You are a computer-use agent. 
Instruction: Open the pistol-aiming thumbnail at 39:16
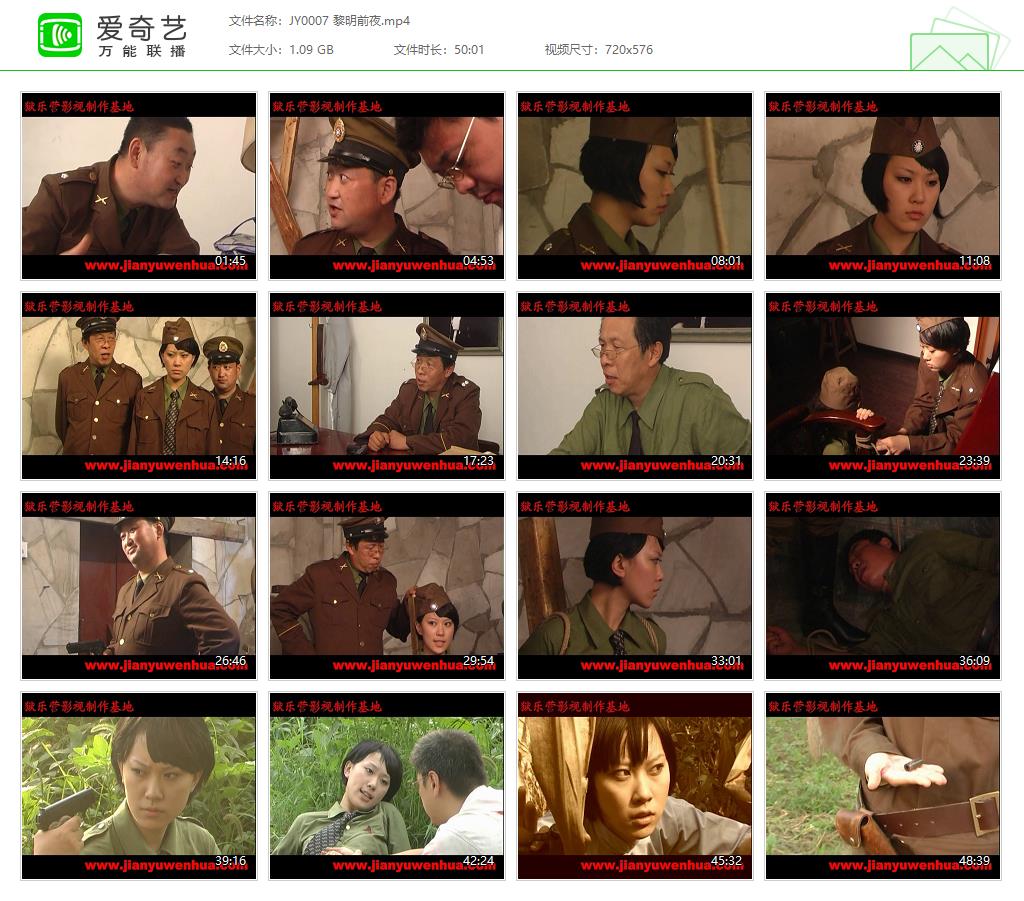tap(139, 786)
